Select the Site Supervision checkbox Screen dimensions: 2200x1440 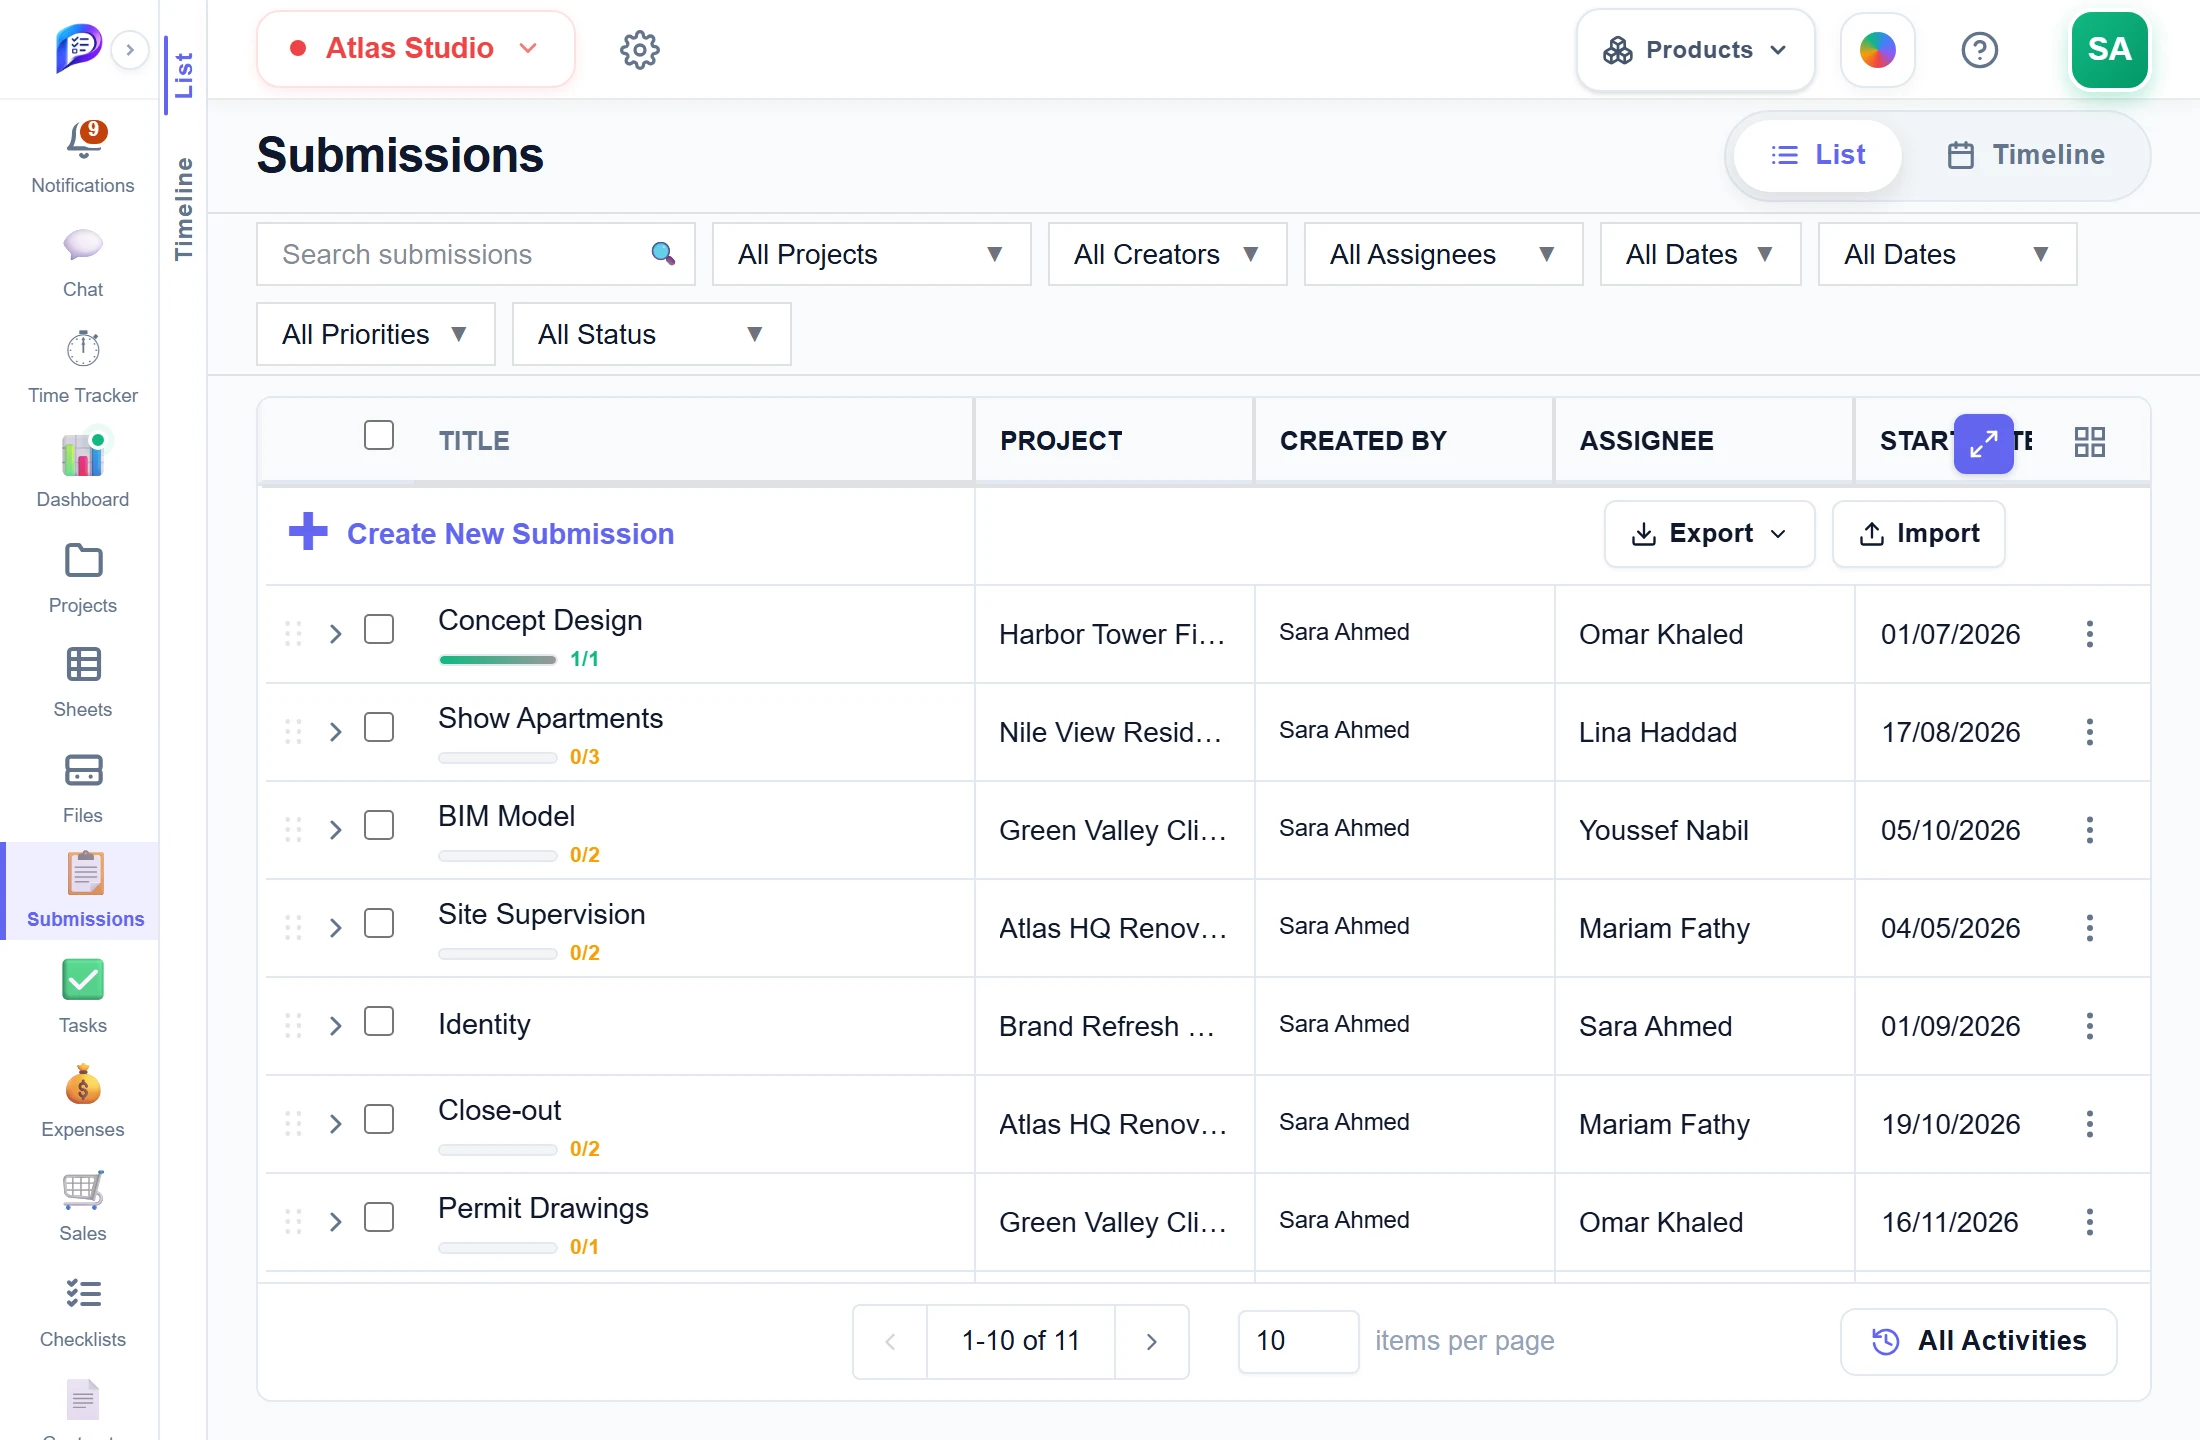(x=379, y=924)
